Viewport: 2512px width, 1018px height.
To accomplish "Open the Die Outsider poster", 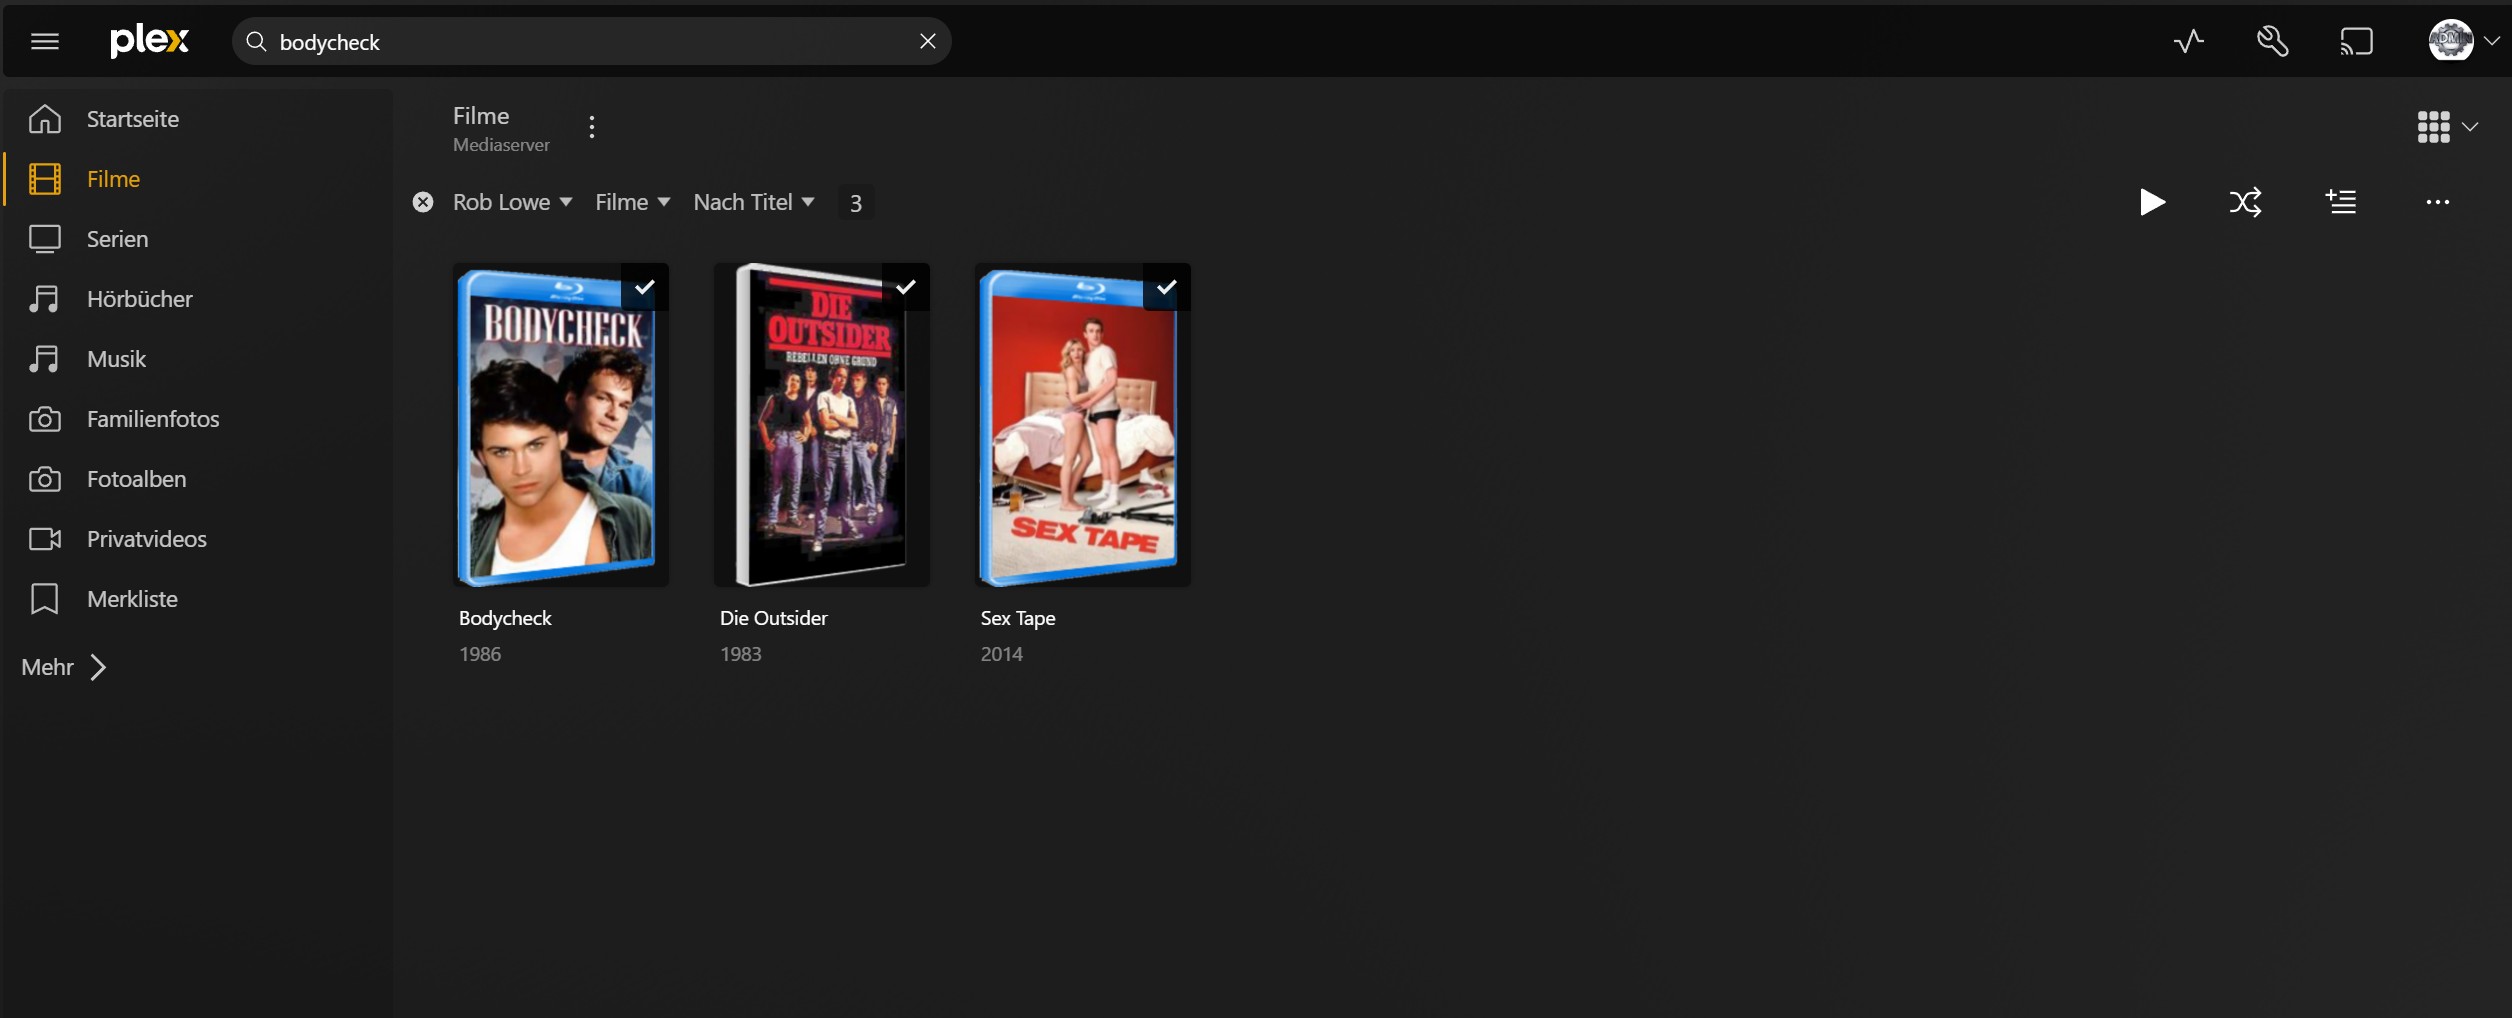I will [x=822, y=425].
